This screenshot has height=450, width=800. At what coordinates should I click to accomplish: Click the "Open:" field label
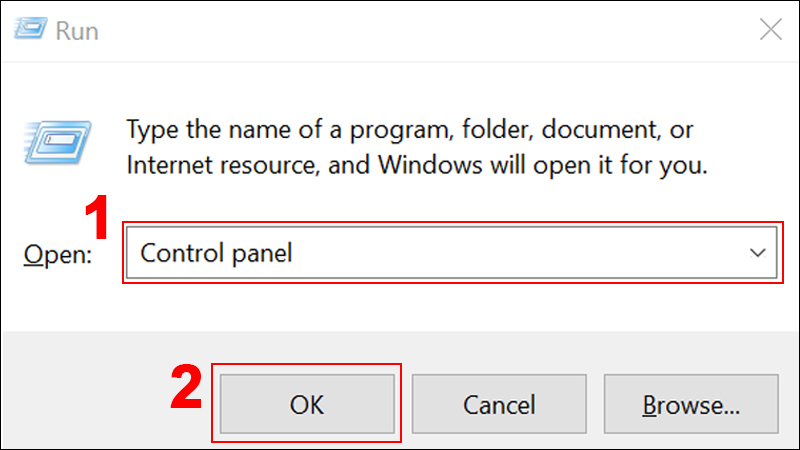[x=57, y=255]
